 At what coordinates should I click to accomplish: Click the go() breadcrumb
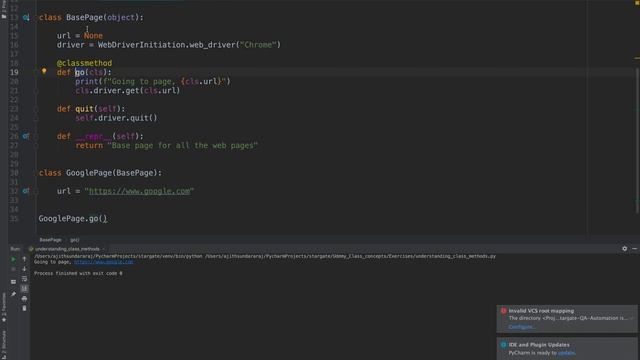click(x=75, y=240)
